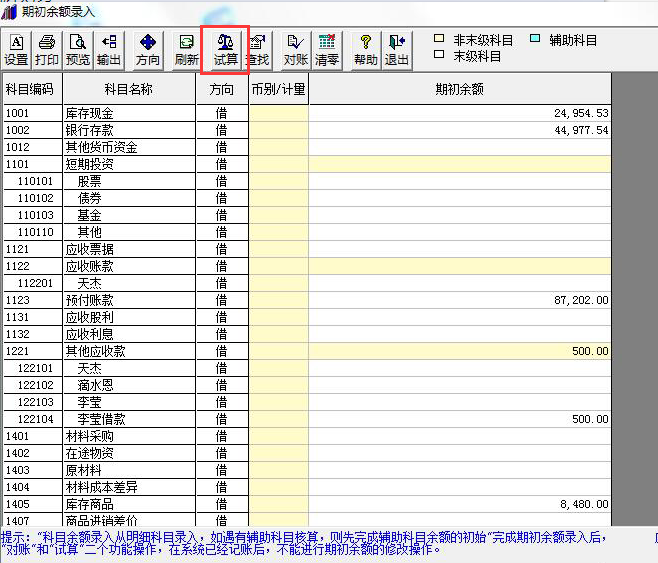Click the 方向 (Direction) toolbar icon
Screen dimensions: 658x563
pos(147,50)
